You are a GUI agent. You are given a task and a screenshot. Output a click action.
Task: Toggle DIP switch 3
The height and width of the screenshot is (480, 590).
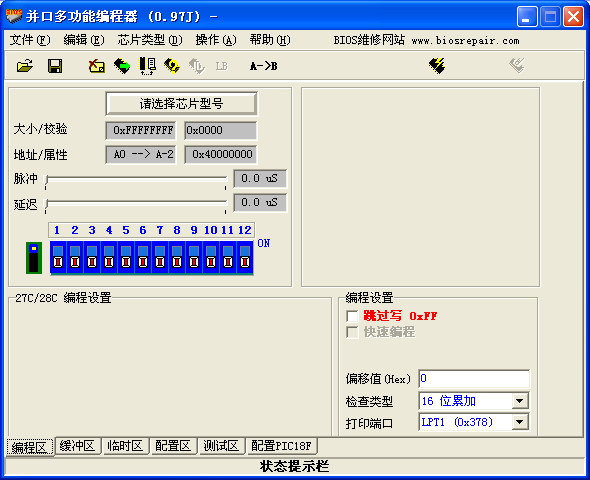(92, 258)
